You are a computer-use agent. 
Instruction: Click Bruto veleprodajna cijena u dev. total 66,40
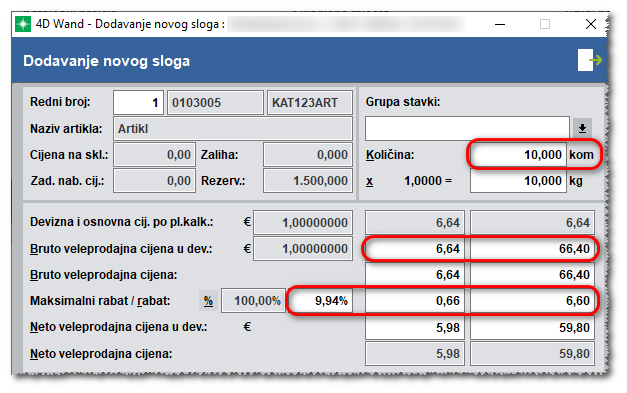click(x=532, y=249)
